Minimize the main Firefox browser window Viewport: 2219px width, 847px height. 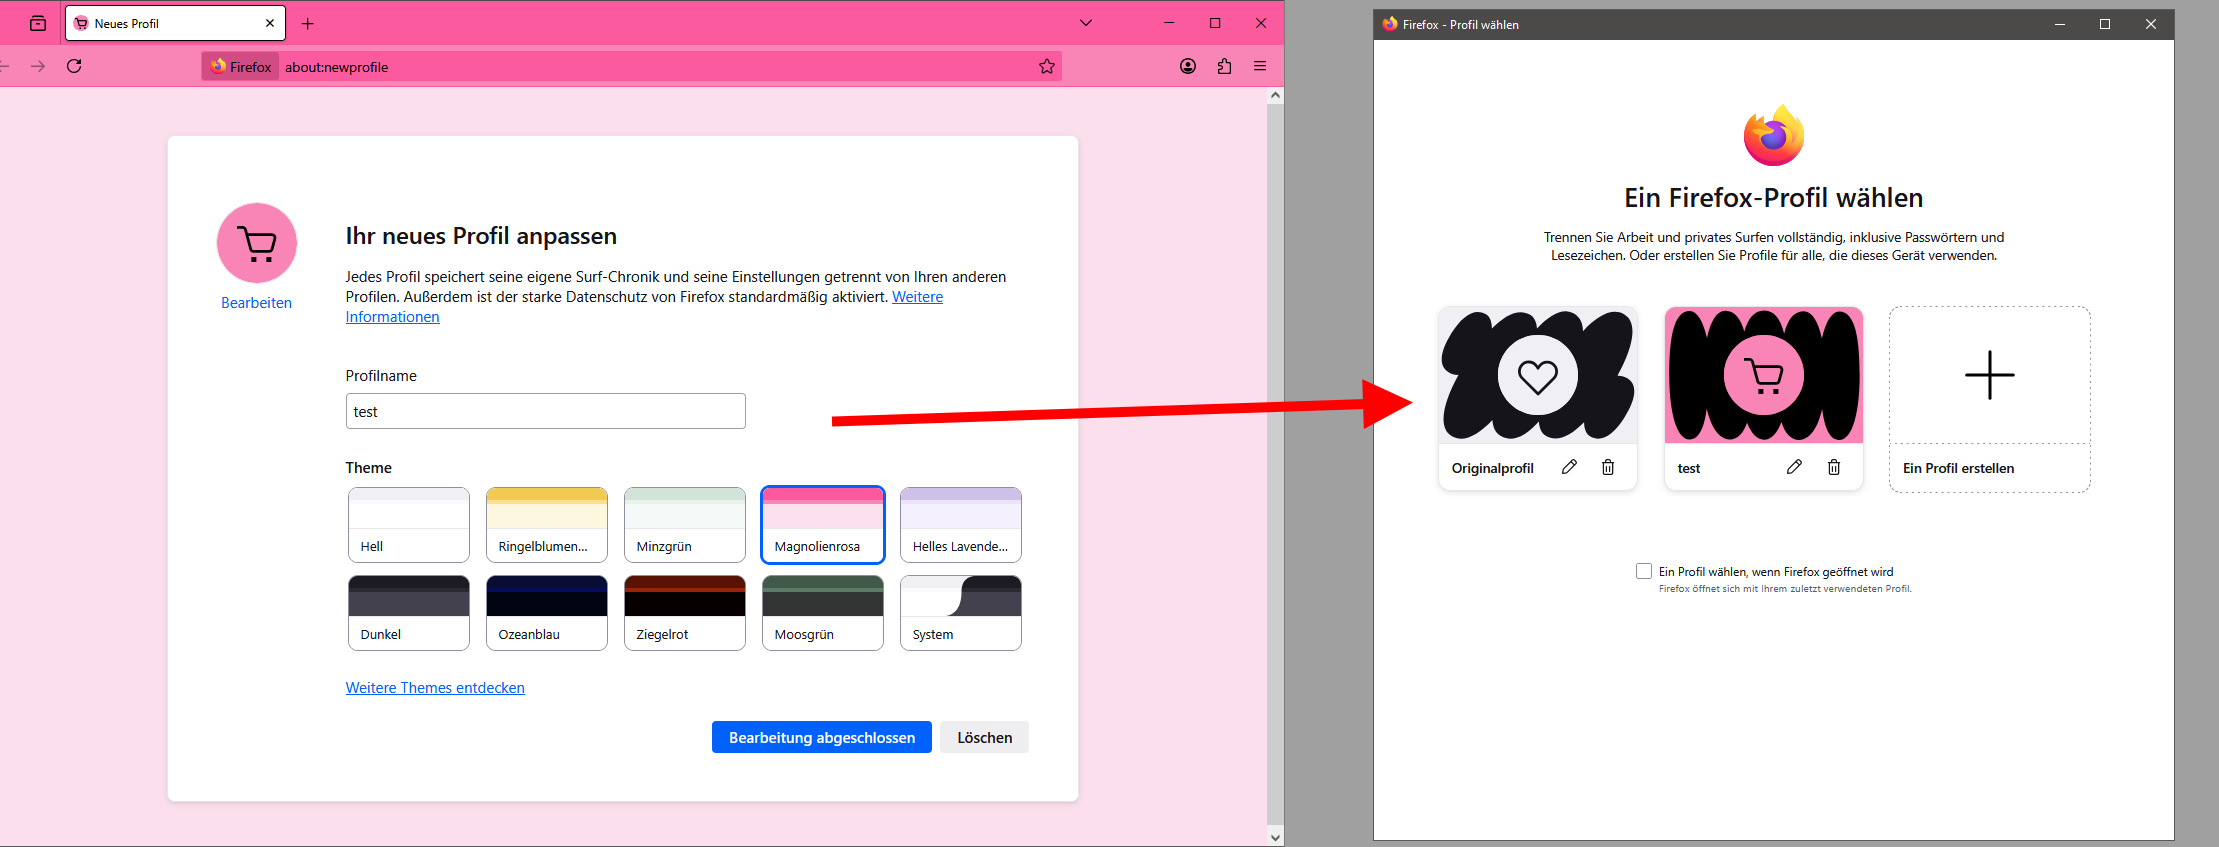pyautogui.click(x=1169, y=23)
